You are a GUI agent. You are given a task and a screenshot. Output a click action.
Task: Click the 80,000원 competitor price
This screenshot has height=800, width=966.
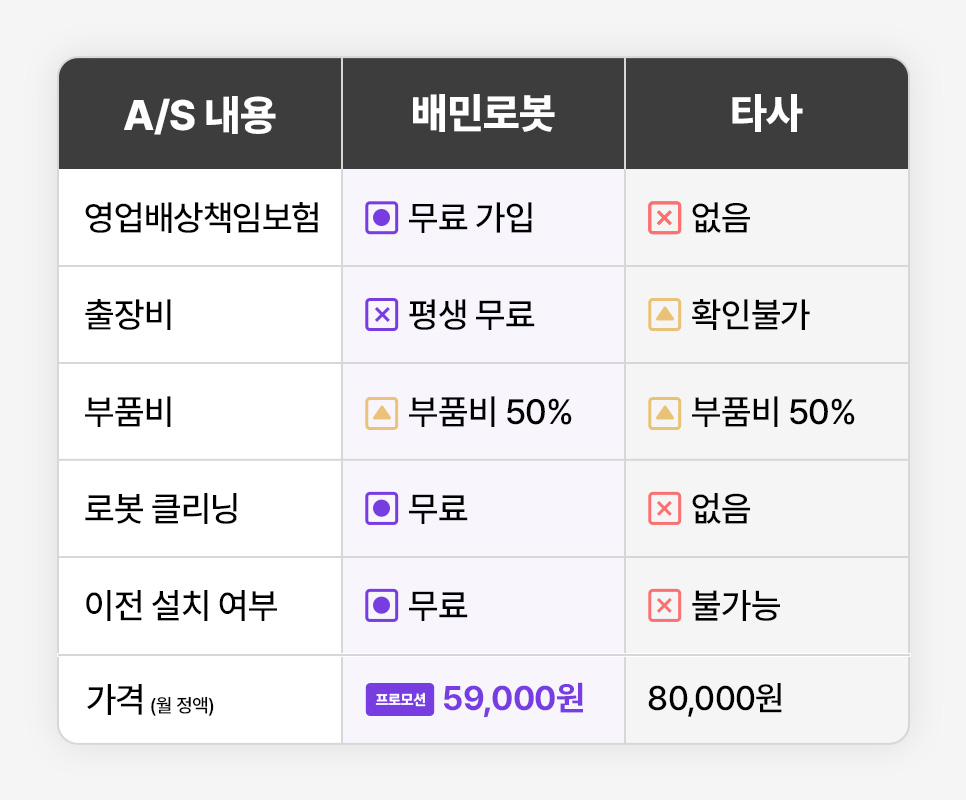tap(715, 699)
